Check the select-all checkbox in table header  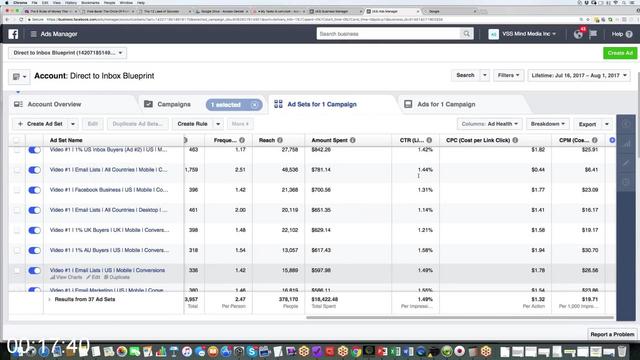(17, 140)
